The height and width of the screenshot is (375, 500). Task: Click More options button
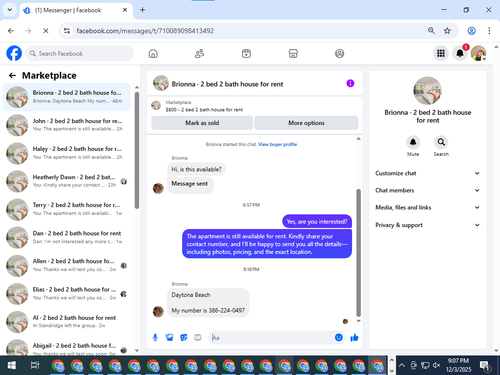point(306,123)
